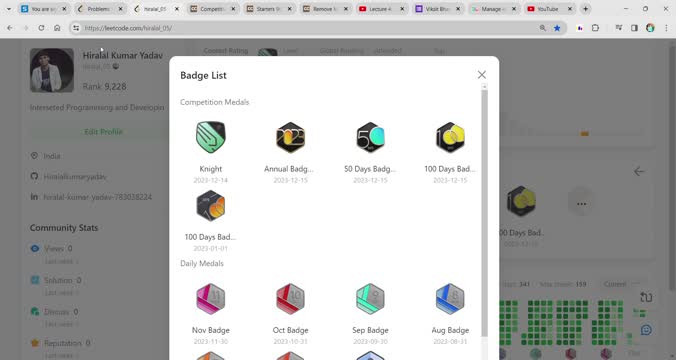676x360 pixels.
Task: Open the browser extensions puzzle icon
Action: pos(595,28)
